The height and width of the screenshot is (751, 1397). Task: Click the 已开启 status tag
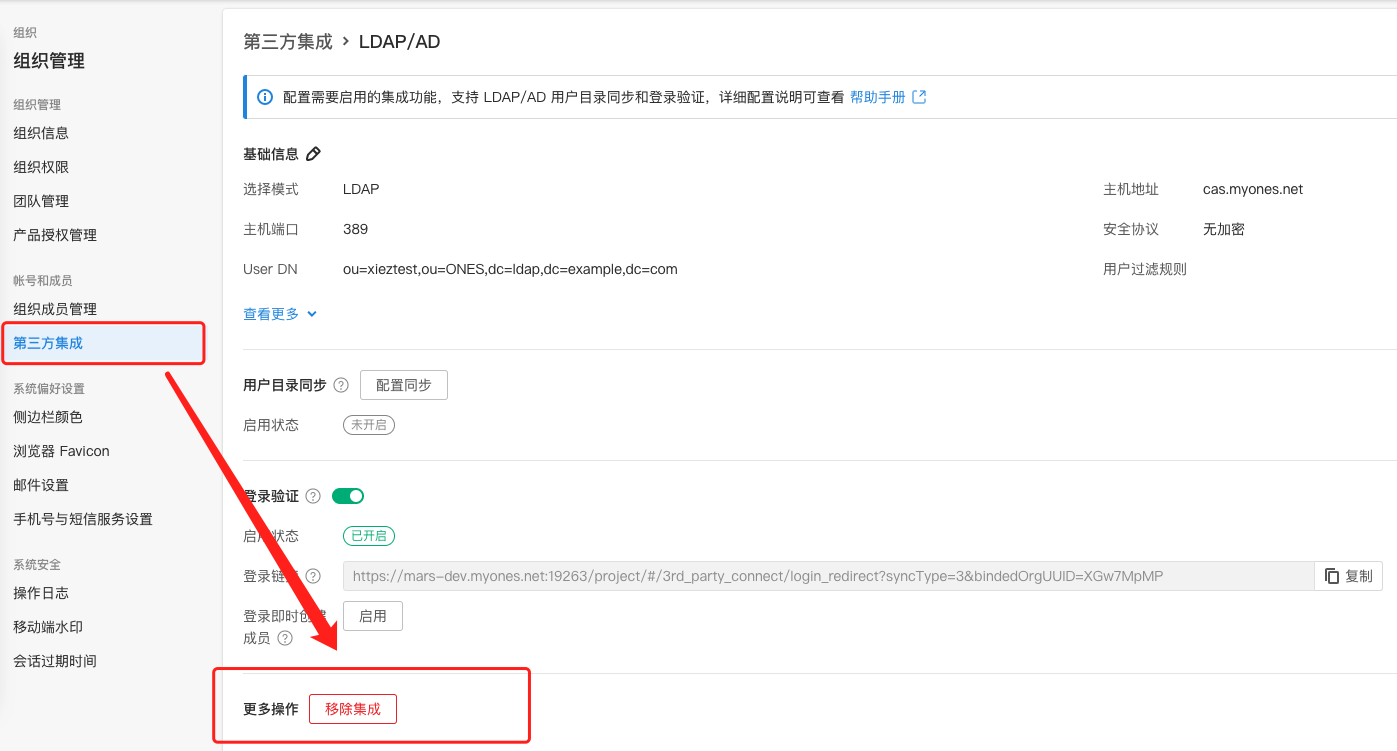pyautogui.click(x=369, y=536)
